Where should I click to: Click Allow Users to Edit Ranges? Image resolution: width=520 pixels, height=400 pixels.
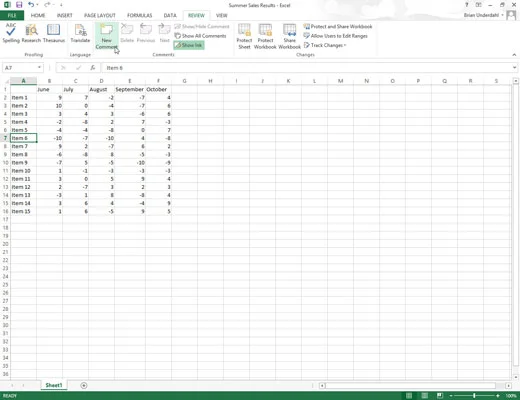(x=336, y=36)
